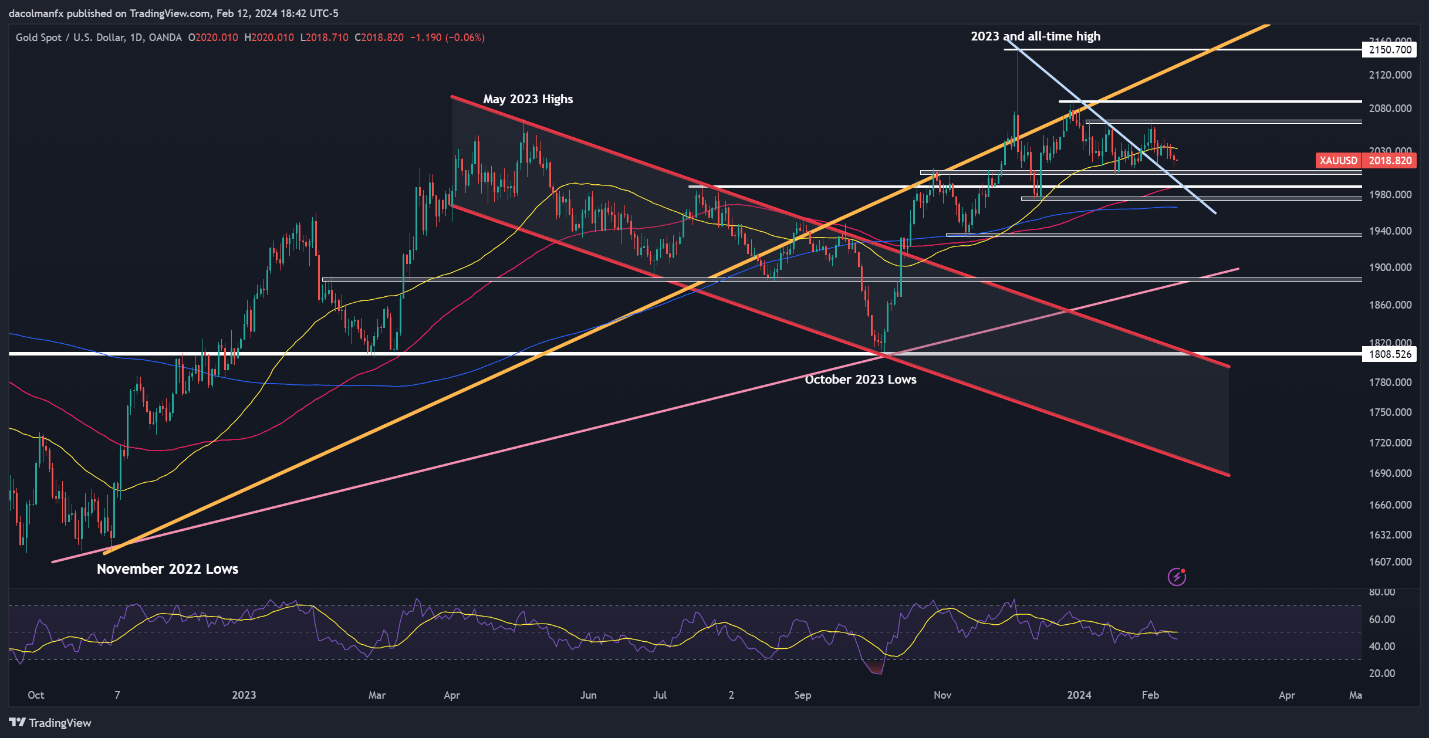Select the XAUUSD symbol tag on price axis
This screenshot has width=1429, height=738.
[x=1336, y=160]
